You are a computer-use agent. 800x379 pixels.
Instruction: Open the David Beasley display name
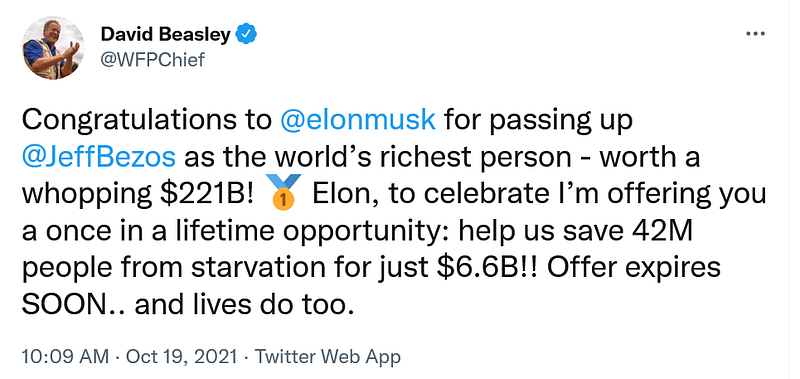167,35
